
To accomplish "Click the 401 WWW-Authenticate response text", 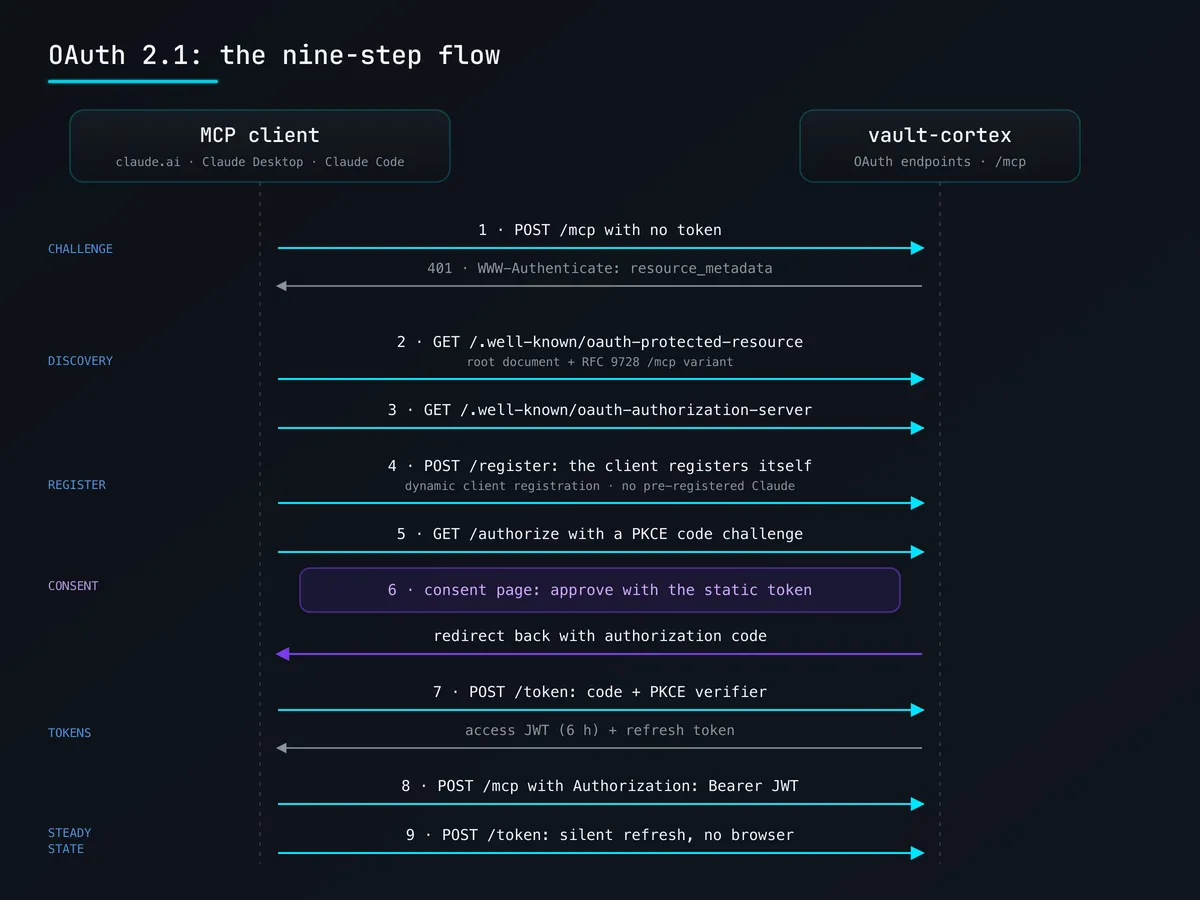I will (x=600, y=268).
